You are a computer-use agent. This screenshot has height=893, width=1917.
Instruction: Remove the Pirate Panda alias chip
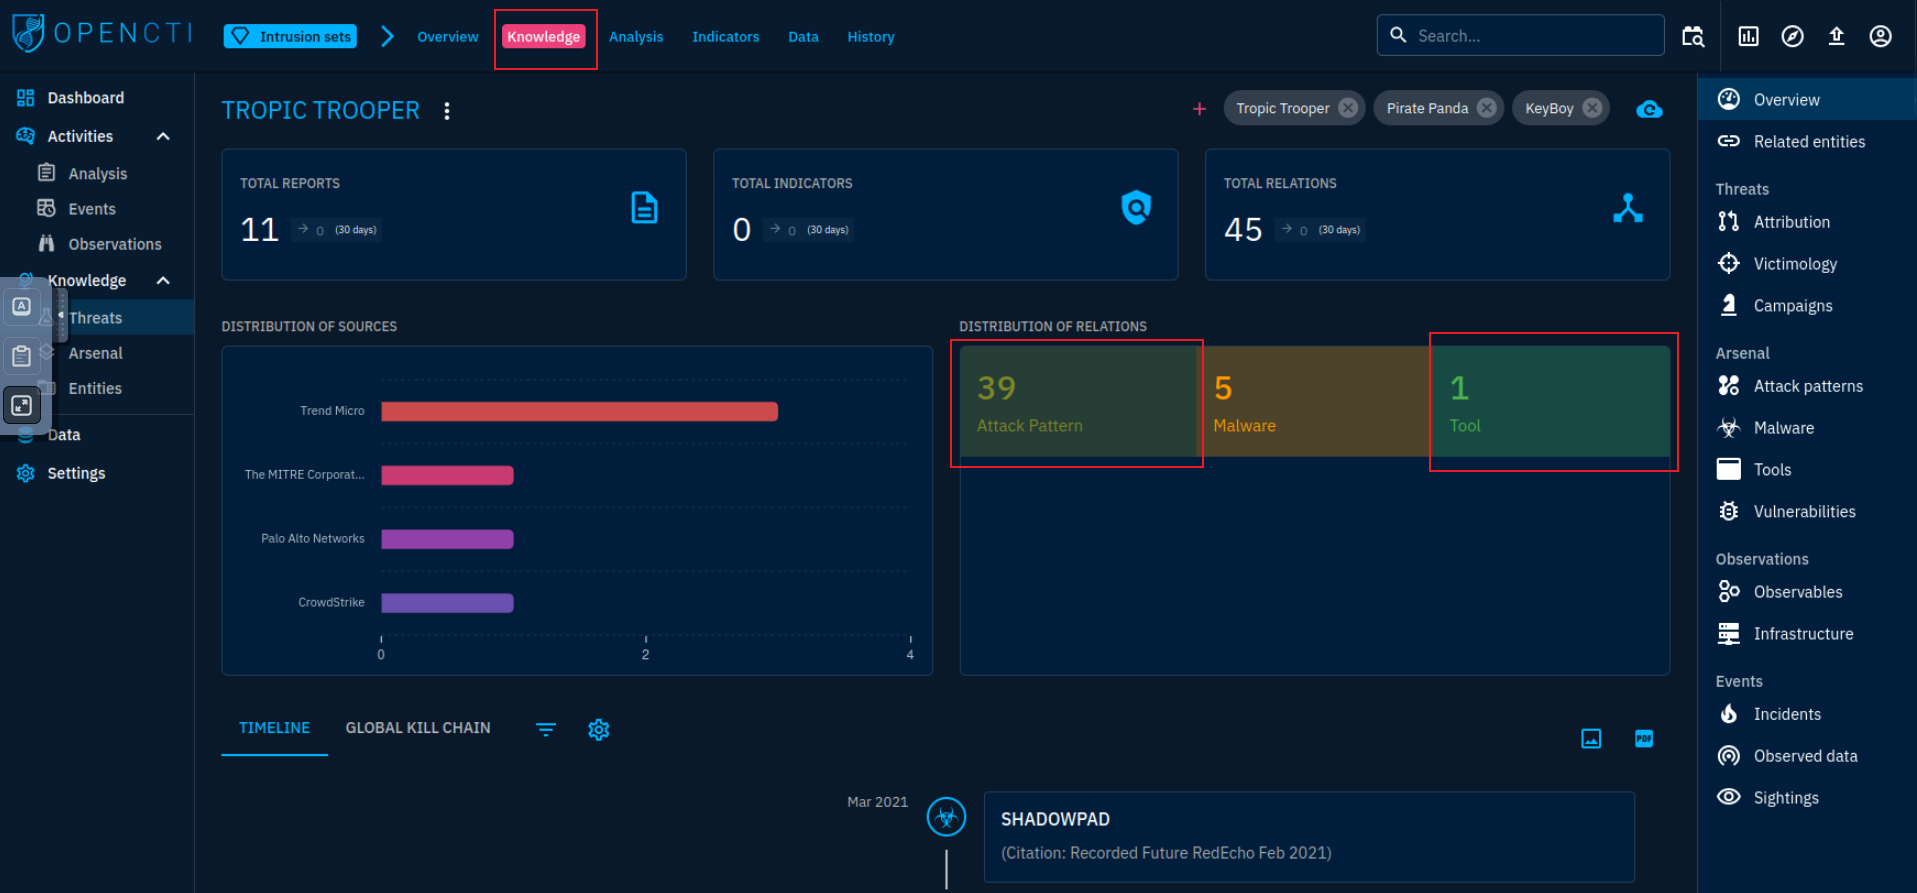coord(1487,108)
